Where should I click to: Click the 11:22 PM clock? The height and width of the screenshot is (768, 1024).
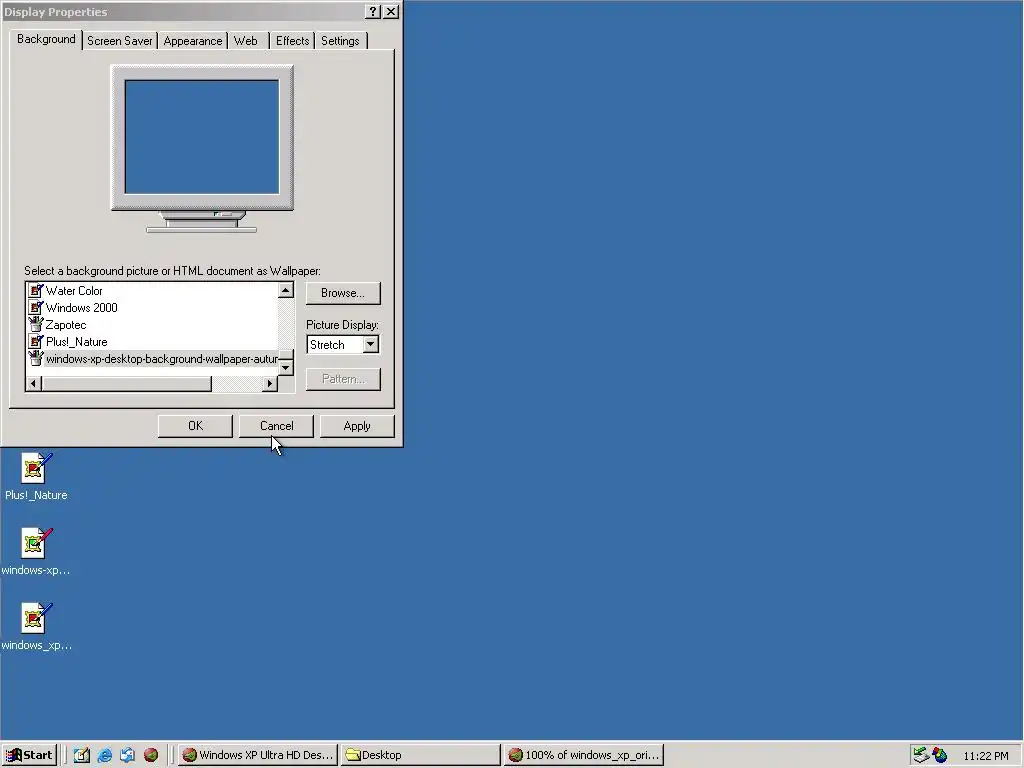(985, 756)
